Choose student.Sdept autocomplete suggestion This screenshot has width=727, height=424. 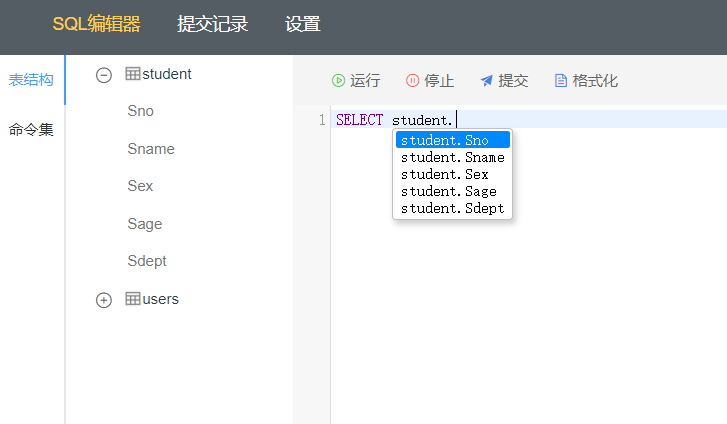[x=453, y=209]
